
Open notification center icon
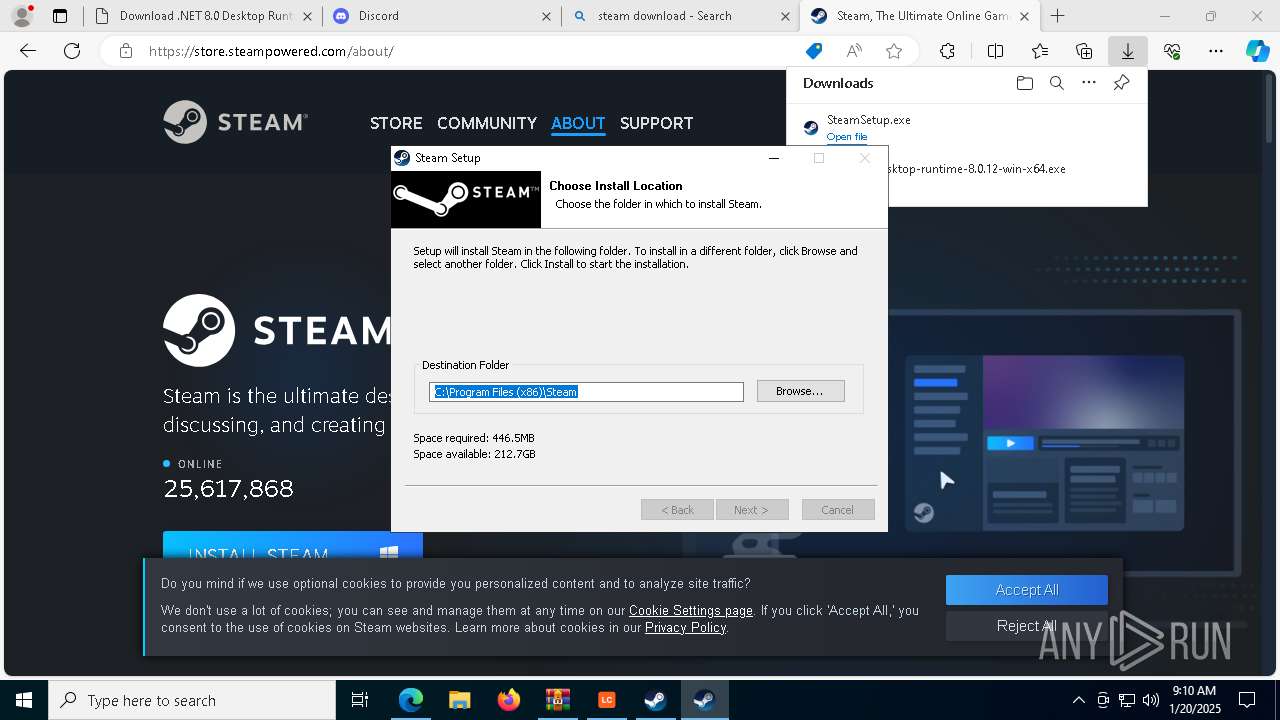[1247, 700]
